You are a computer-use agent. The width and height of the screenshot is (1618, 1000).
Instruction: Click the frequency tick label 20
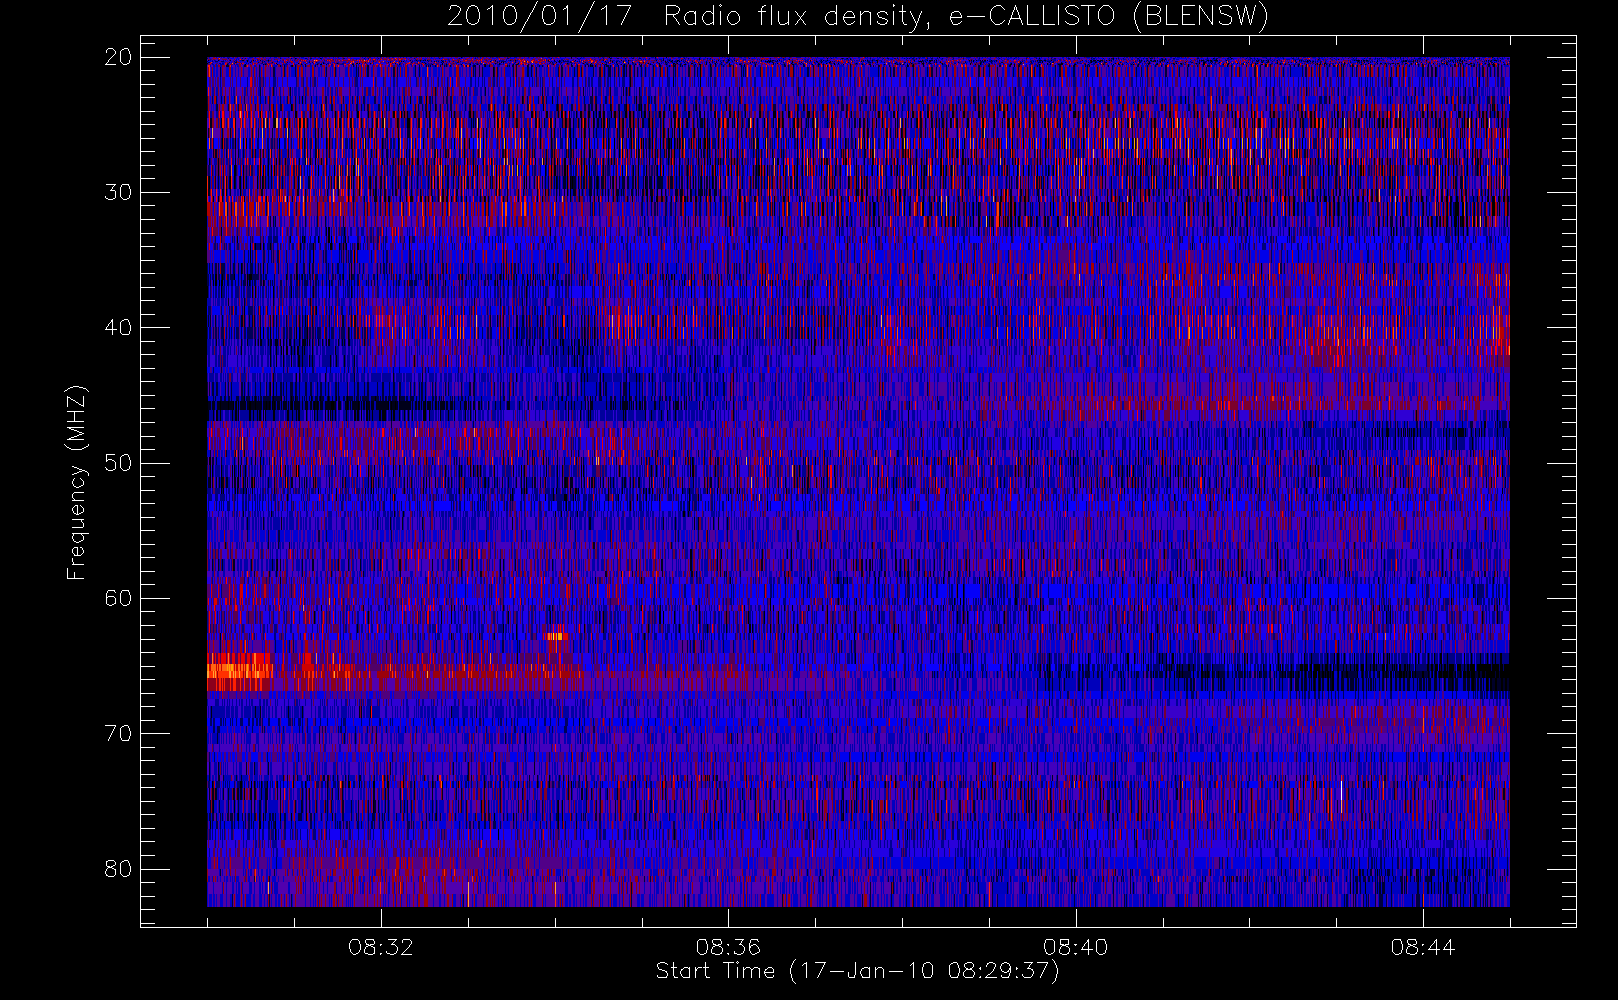[118, 57]
